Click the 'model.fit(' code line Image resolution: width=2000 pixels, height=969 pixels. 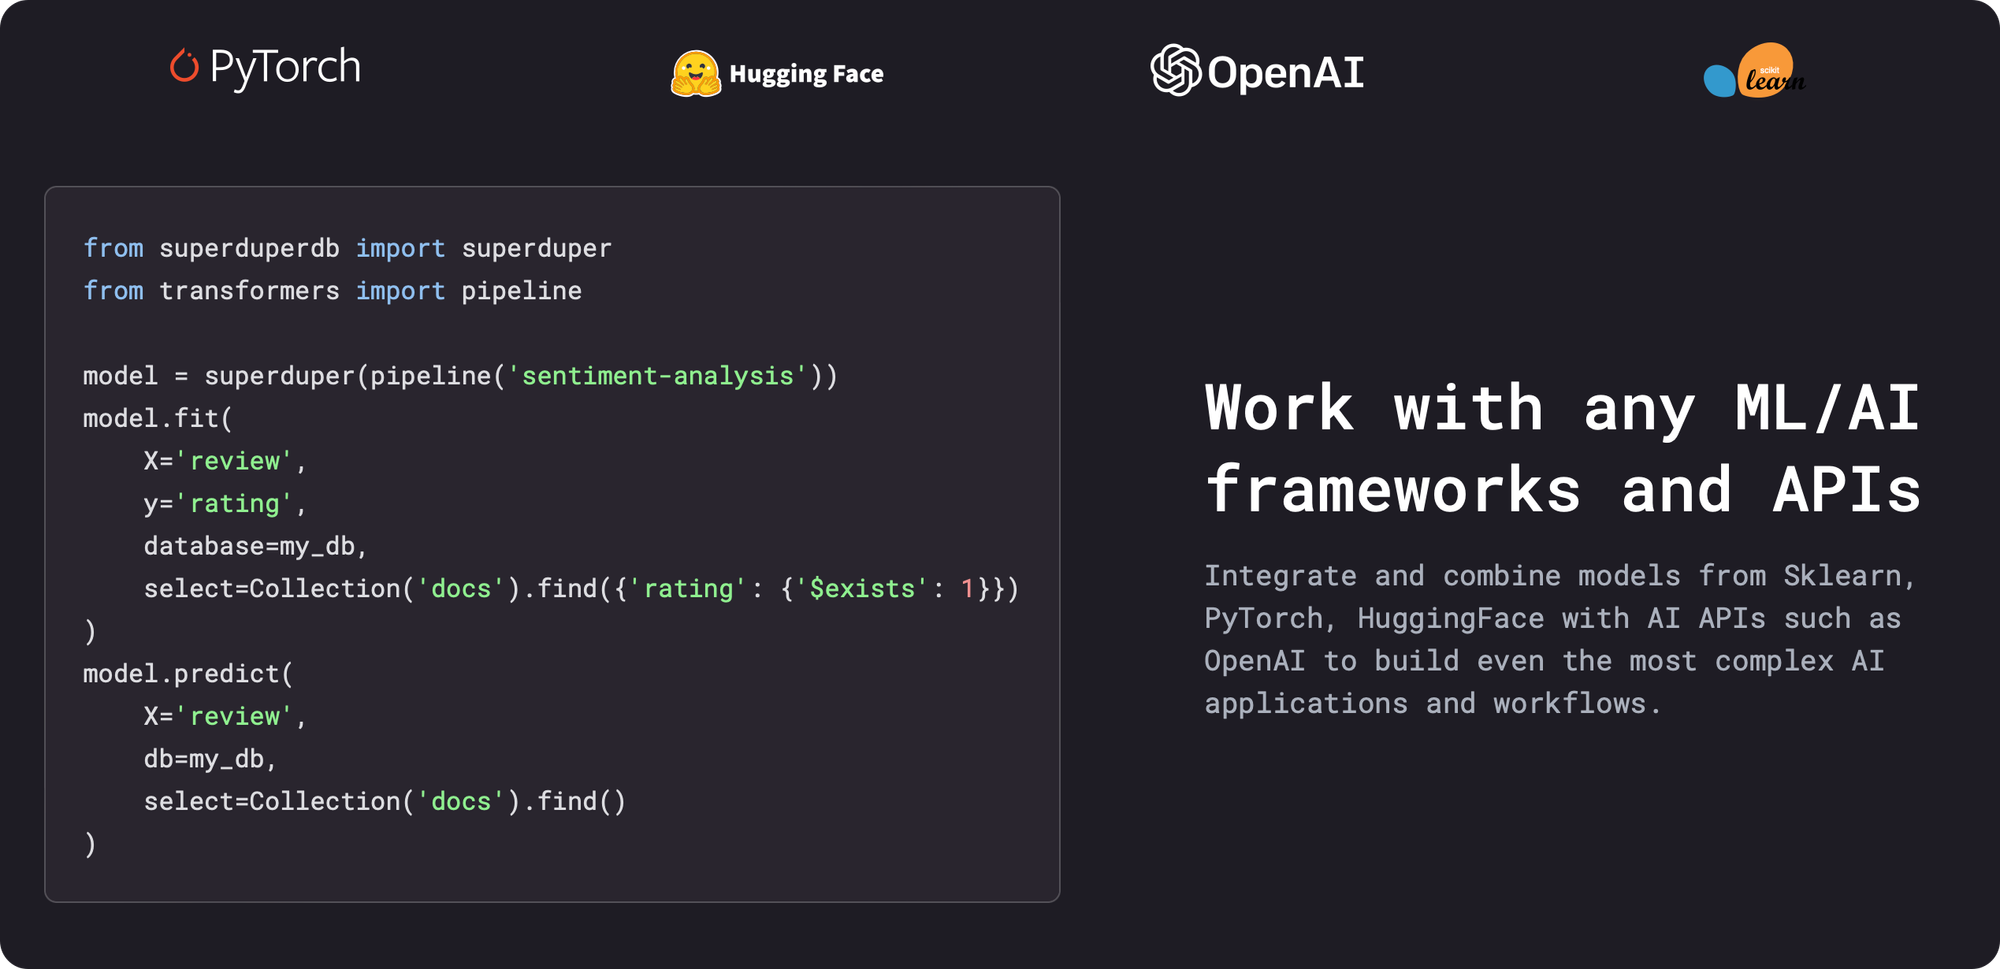click(158, 418)
